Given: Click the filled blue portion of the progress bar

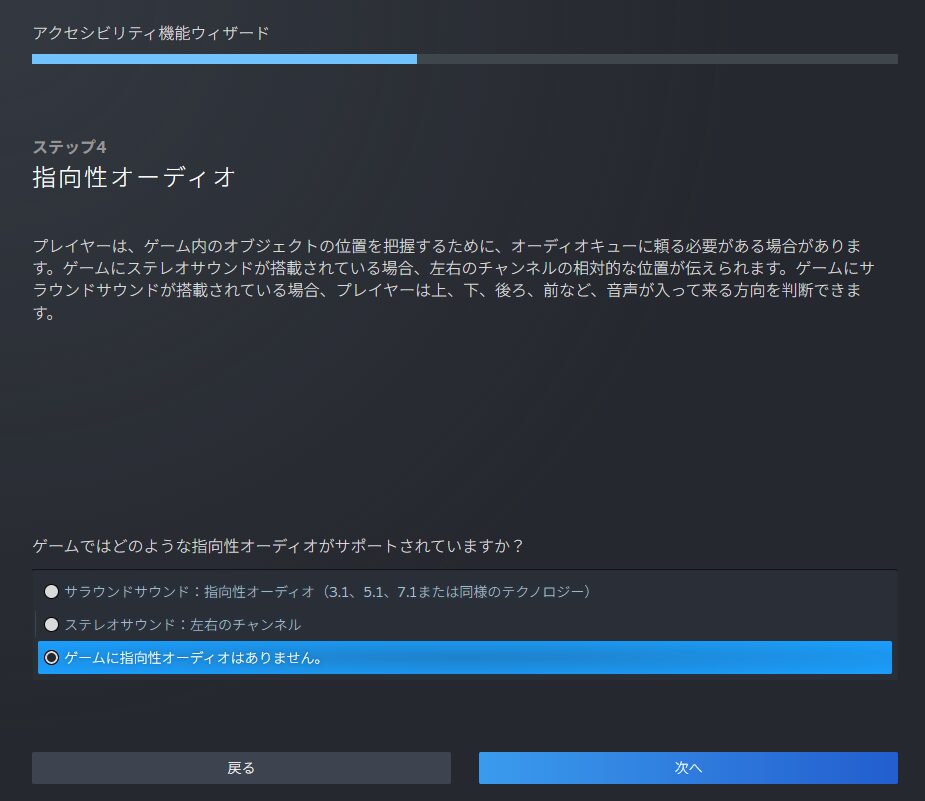Looking at the screenshot, I should (x=224, y=59).
